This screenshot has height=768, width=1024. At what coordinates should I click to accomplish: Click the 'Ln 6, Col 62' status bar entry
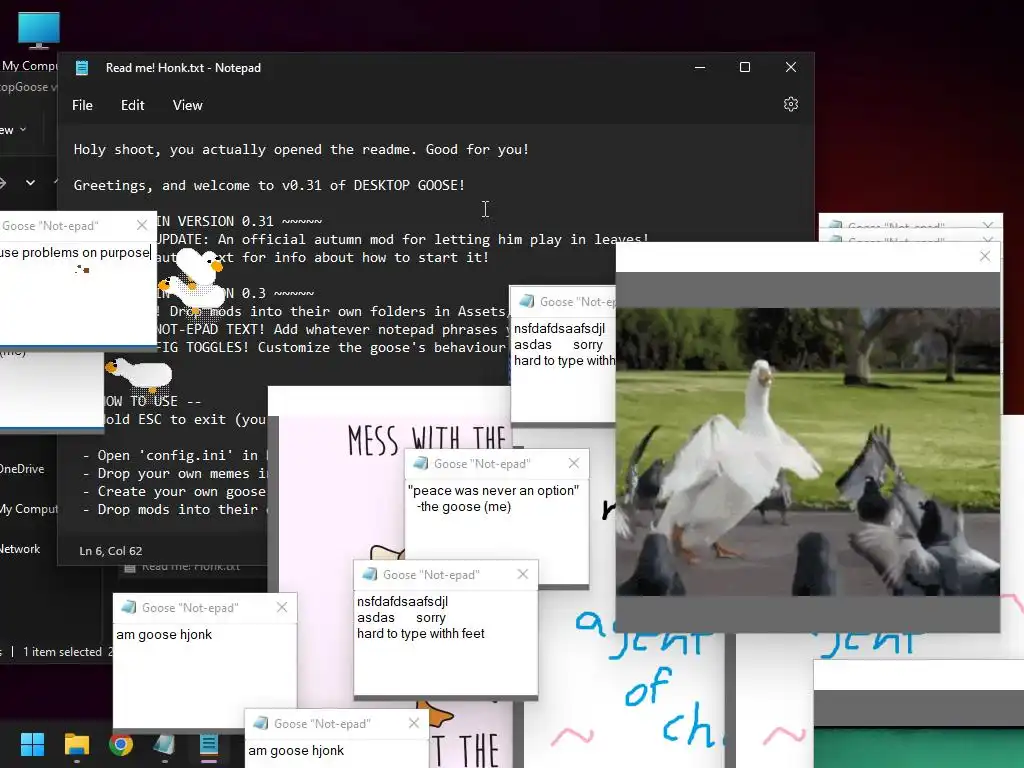[110, 551]
